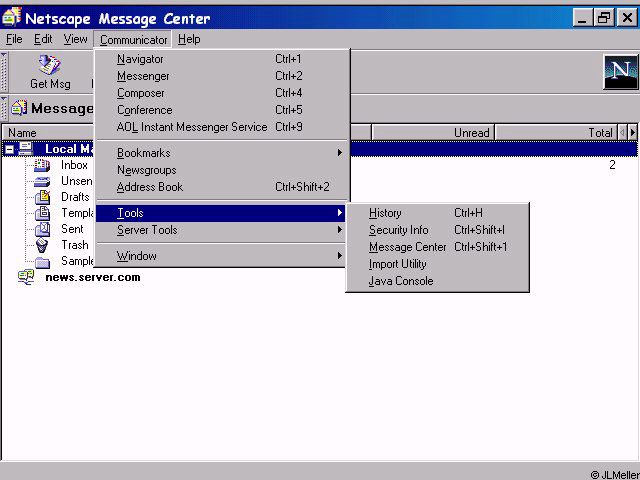This screenshot has height=480, width=640.
Task: Select the Composer menu item
Action: [x=221, y=93]
